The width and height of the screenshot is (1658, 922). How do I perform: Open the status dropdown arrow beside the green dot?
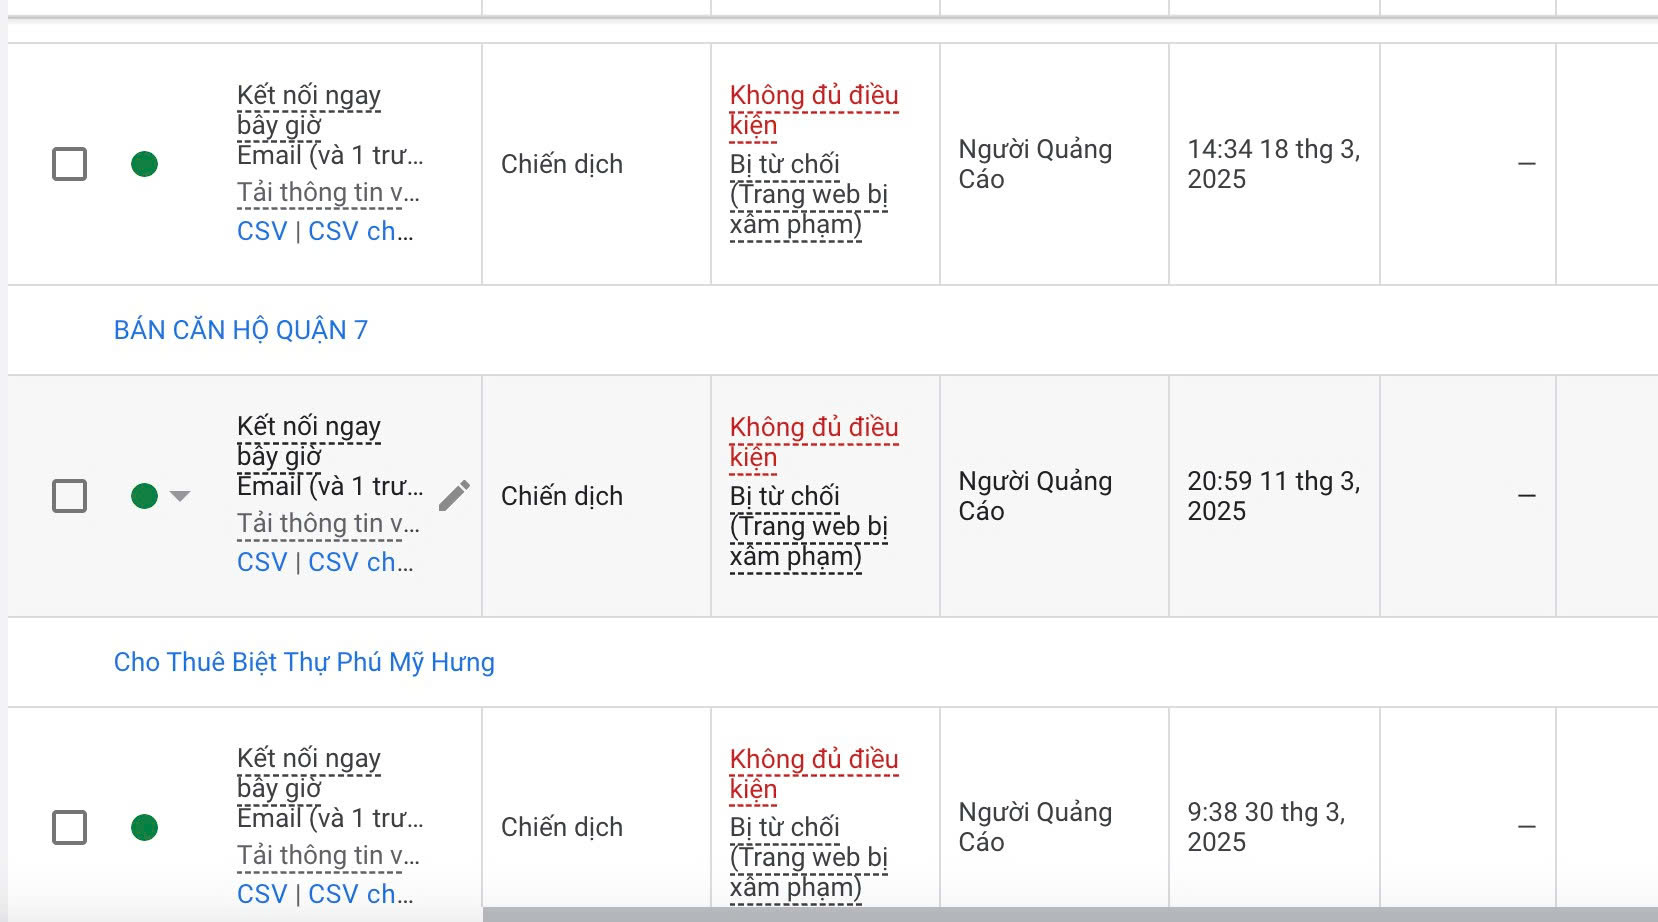pos(180,496)
